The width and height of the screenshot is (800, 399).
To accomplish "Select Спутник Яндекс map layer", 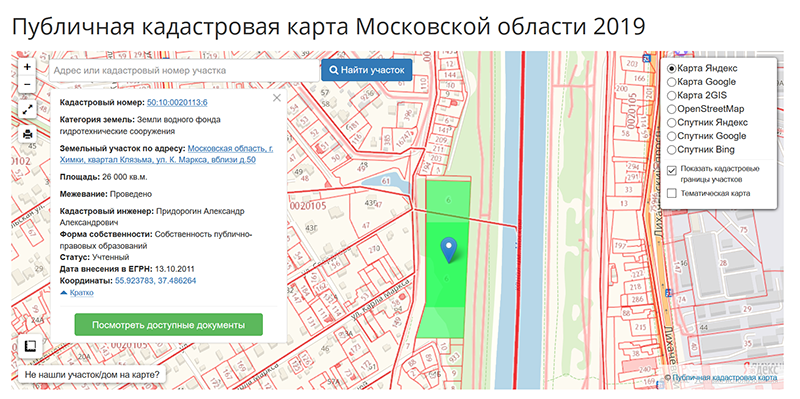I will [x=708, y=122].
